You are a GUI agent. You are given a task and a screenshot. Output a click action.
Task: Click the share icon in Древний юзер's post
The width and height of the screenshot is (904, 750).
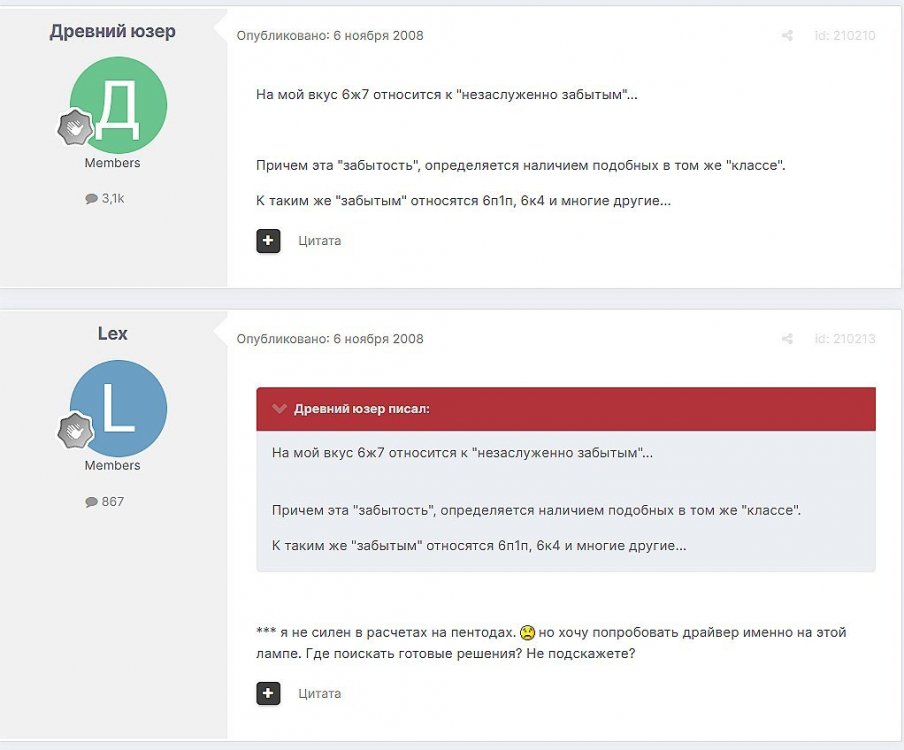coord(787,36)
